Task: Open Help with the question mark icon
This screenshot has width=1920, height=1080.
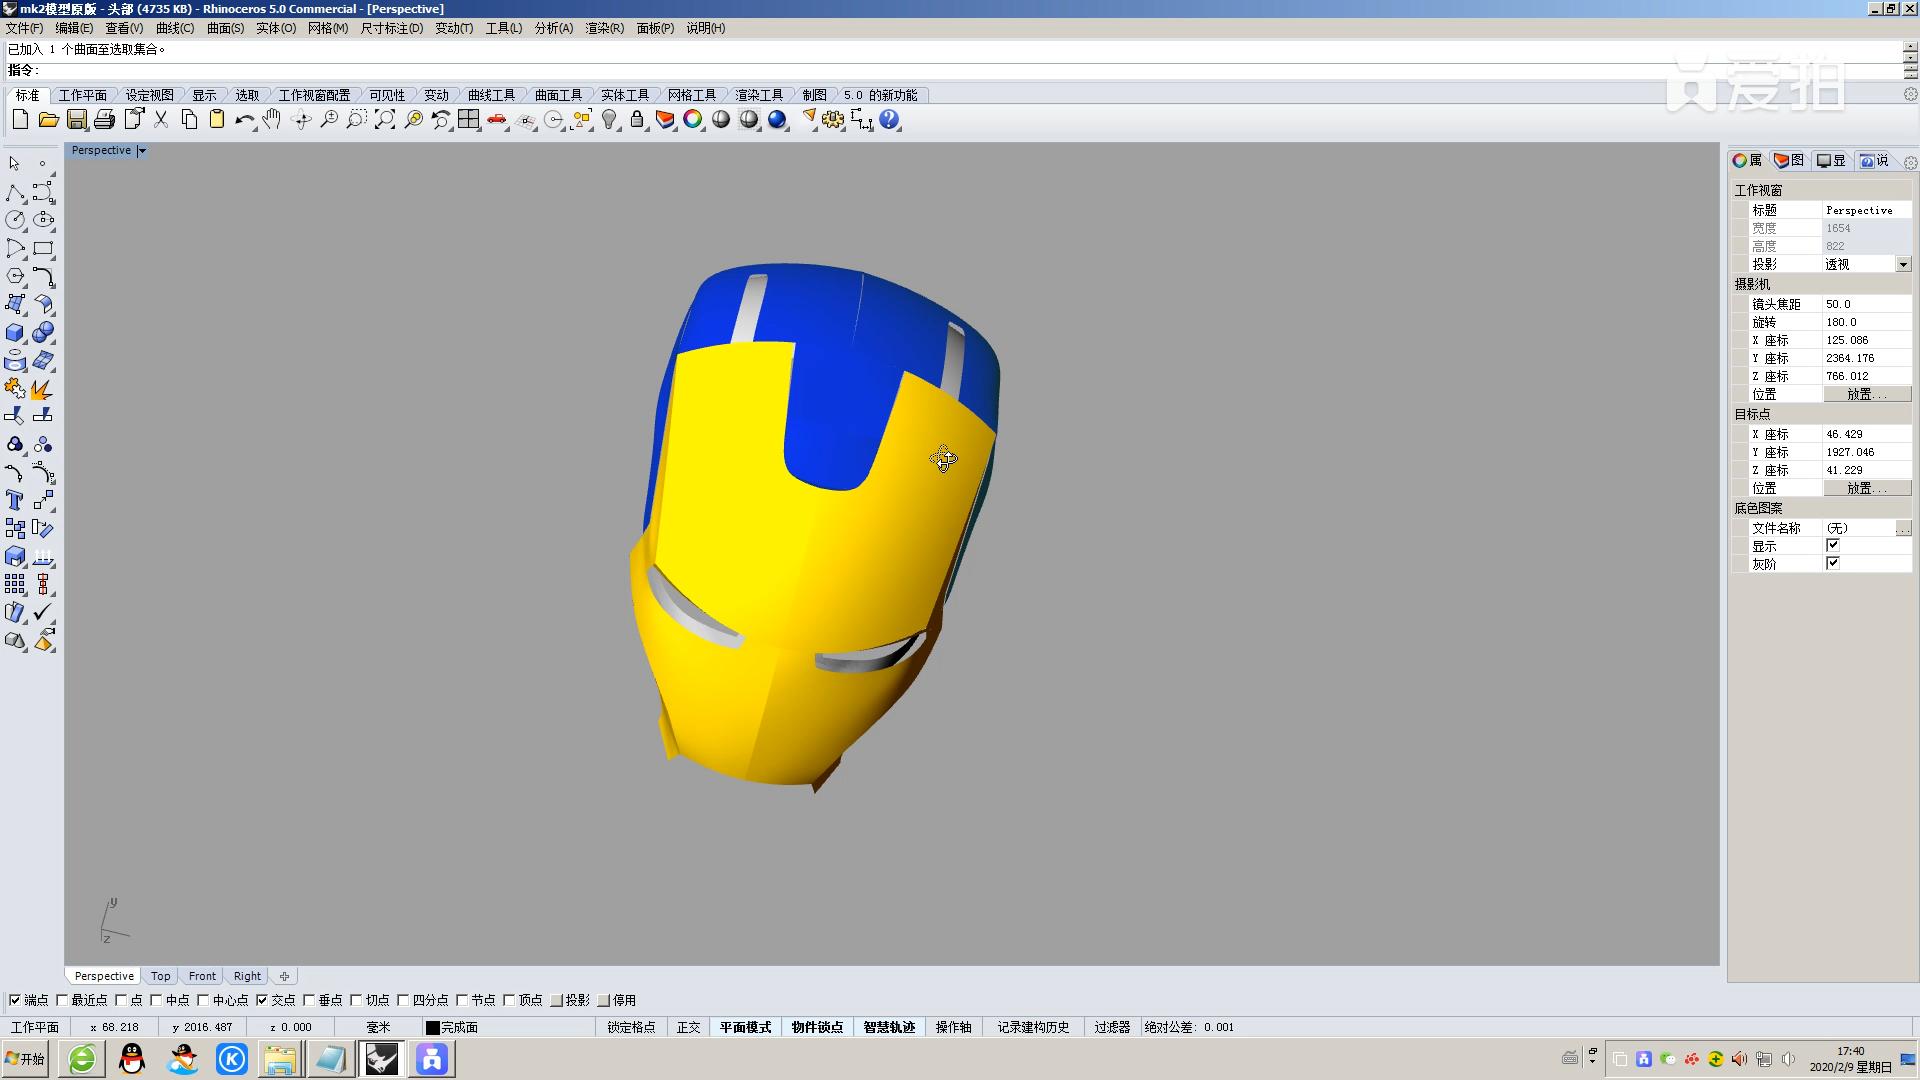Action: point(889,120)
